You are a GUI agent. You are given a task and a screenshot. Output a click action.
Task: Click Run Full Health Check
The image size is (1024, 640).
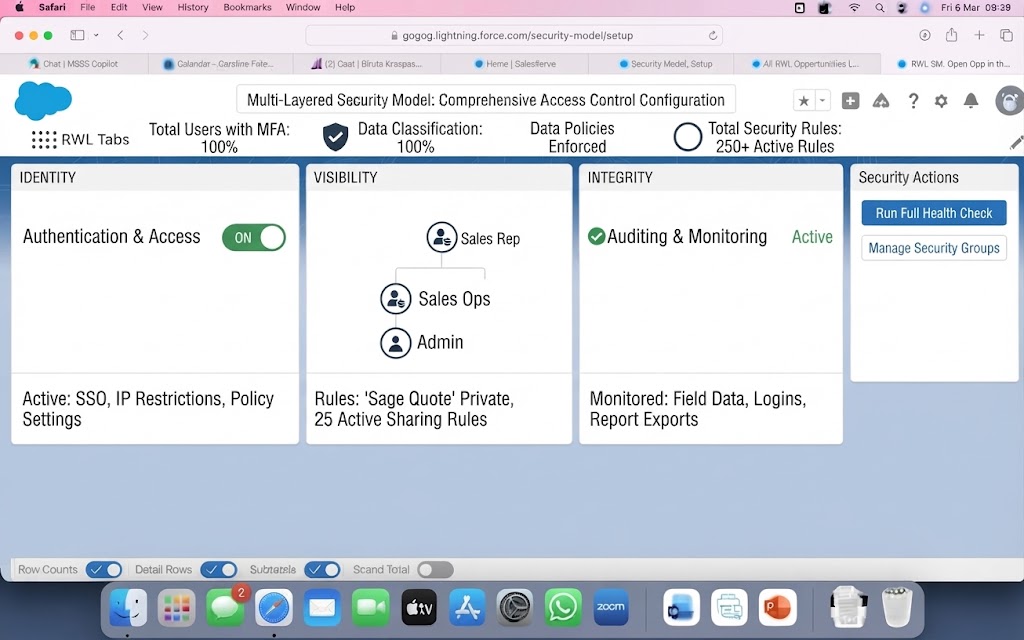click(934, 213)
